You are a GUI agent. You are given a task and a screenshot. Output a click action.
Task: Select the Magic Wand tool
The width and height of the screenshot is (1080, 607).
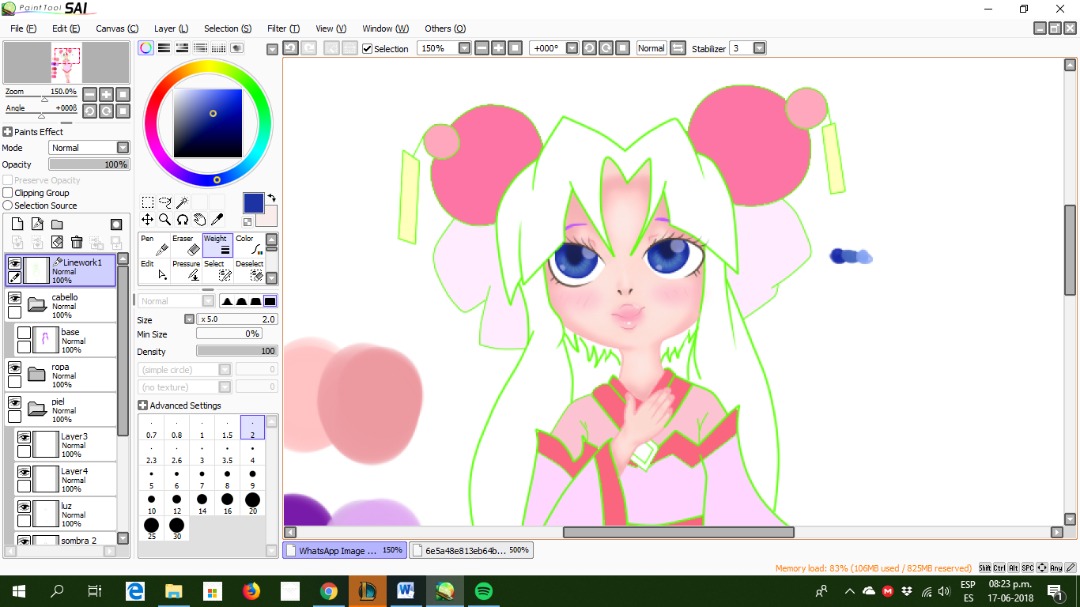[183, 202]
